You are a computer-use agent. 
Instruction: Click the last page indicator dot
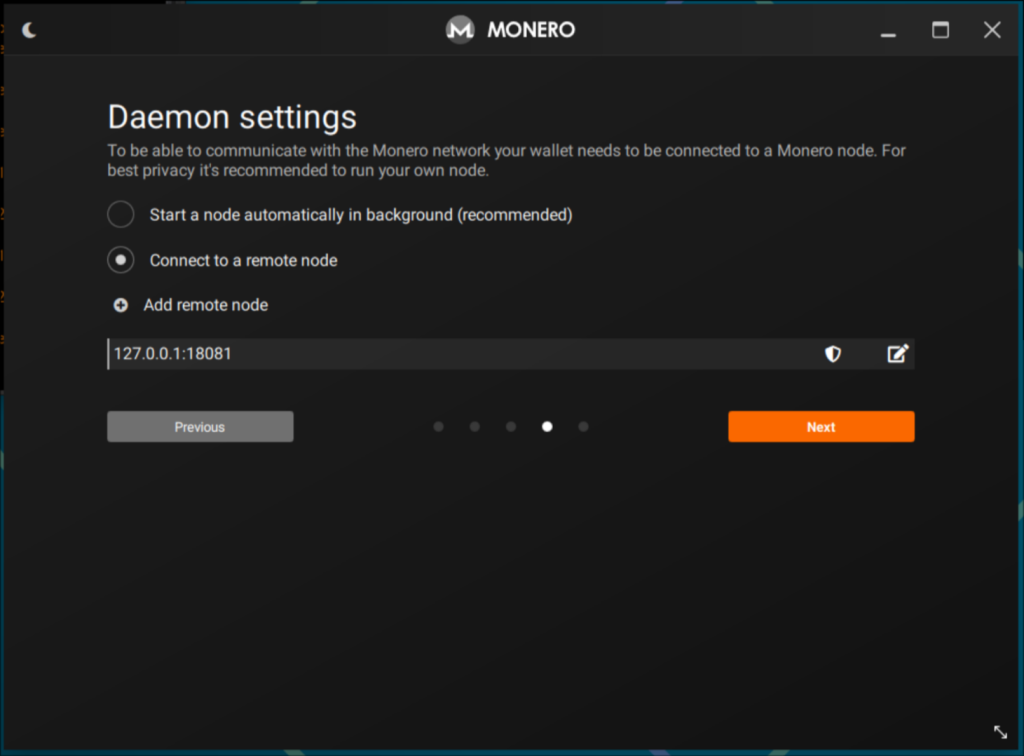coord(583,426)
